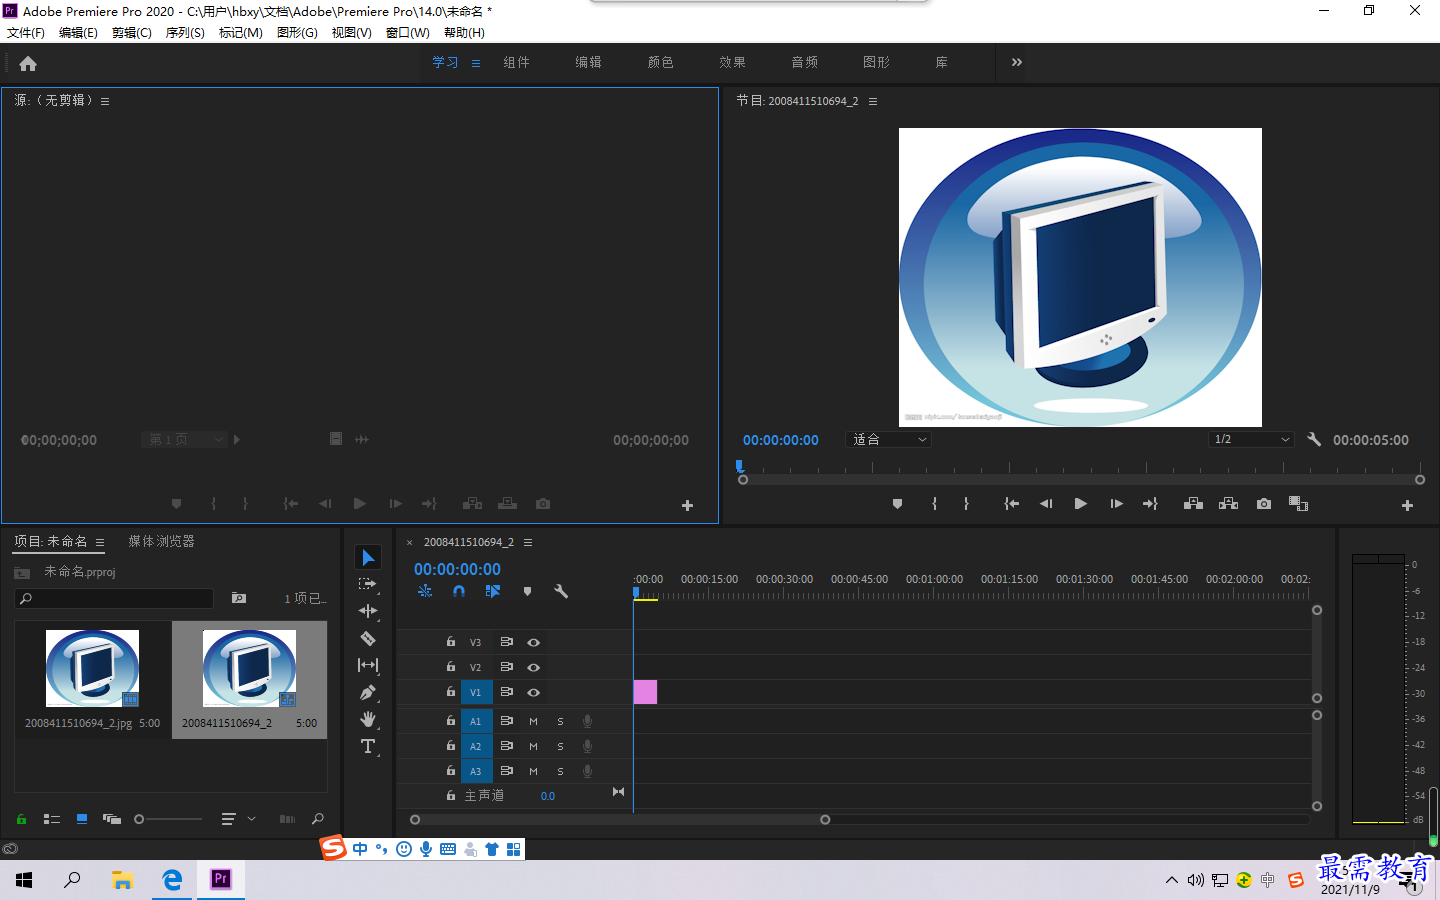1440x900 pixels.
Task: Switch to the 颜色 workspace
Action: pos(660,62)
